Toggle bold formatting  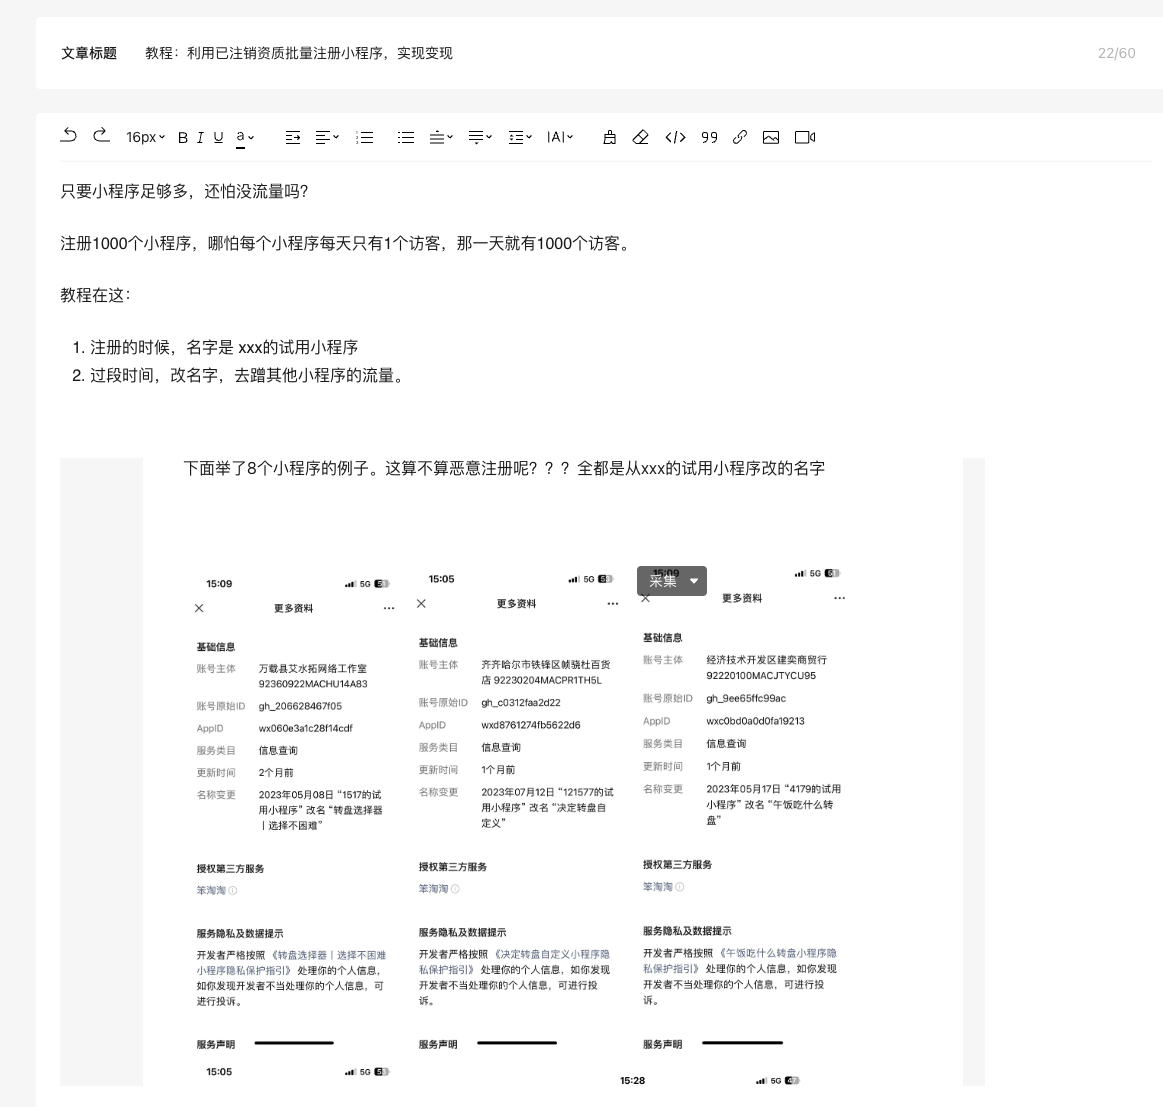[x=182, y=137]
